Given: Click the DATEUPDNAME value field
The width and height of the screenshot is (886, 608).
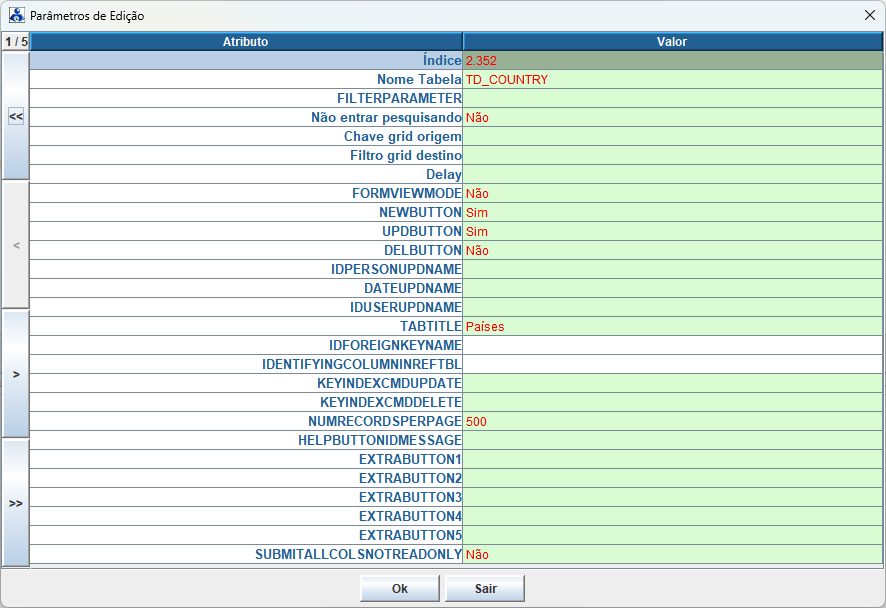Looking at the screenshot, I should click(672, 288).
